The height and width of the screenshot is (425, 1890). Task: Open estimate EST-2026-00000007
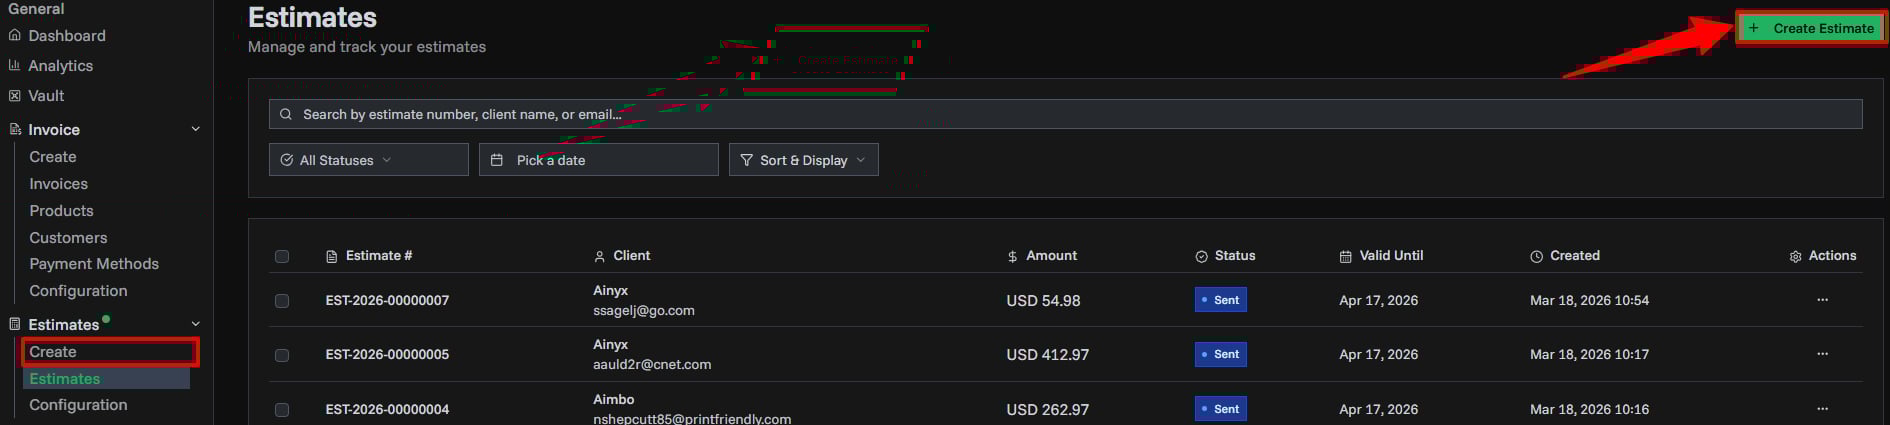point(387,300)
